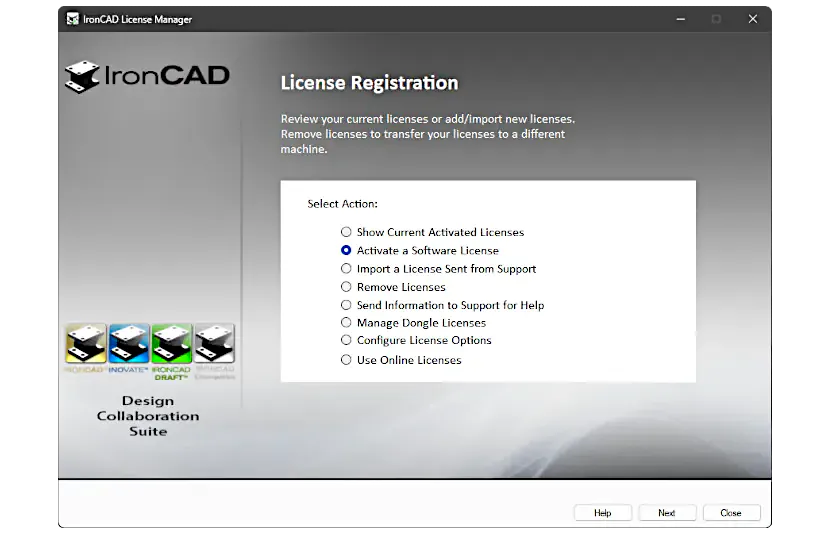Click the License Registration heading
831x535 pixels.
coord(369,83)
